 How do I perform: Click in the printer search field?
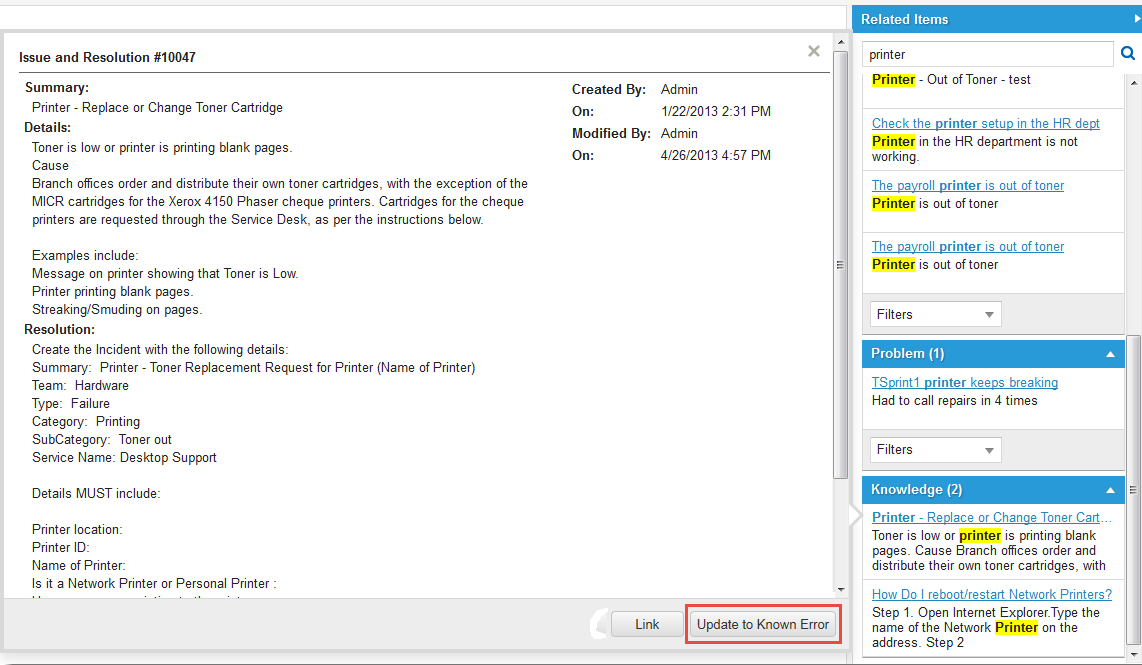tap(987, 54)
